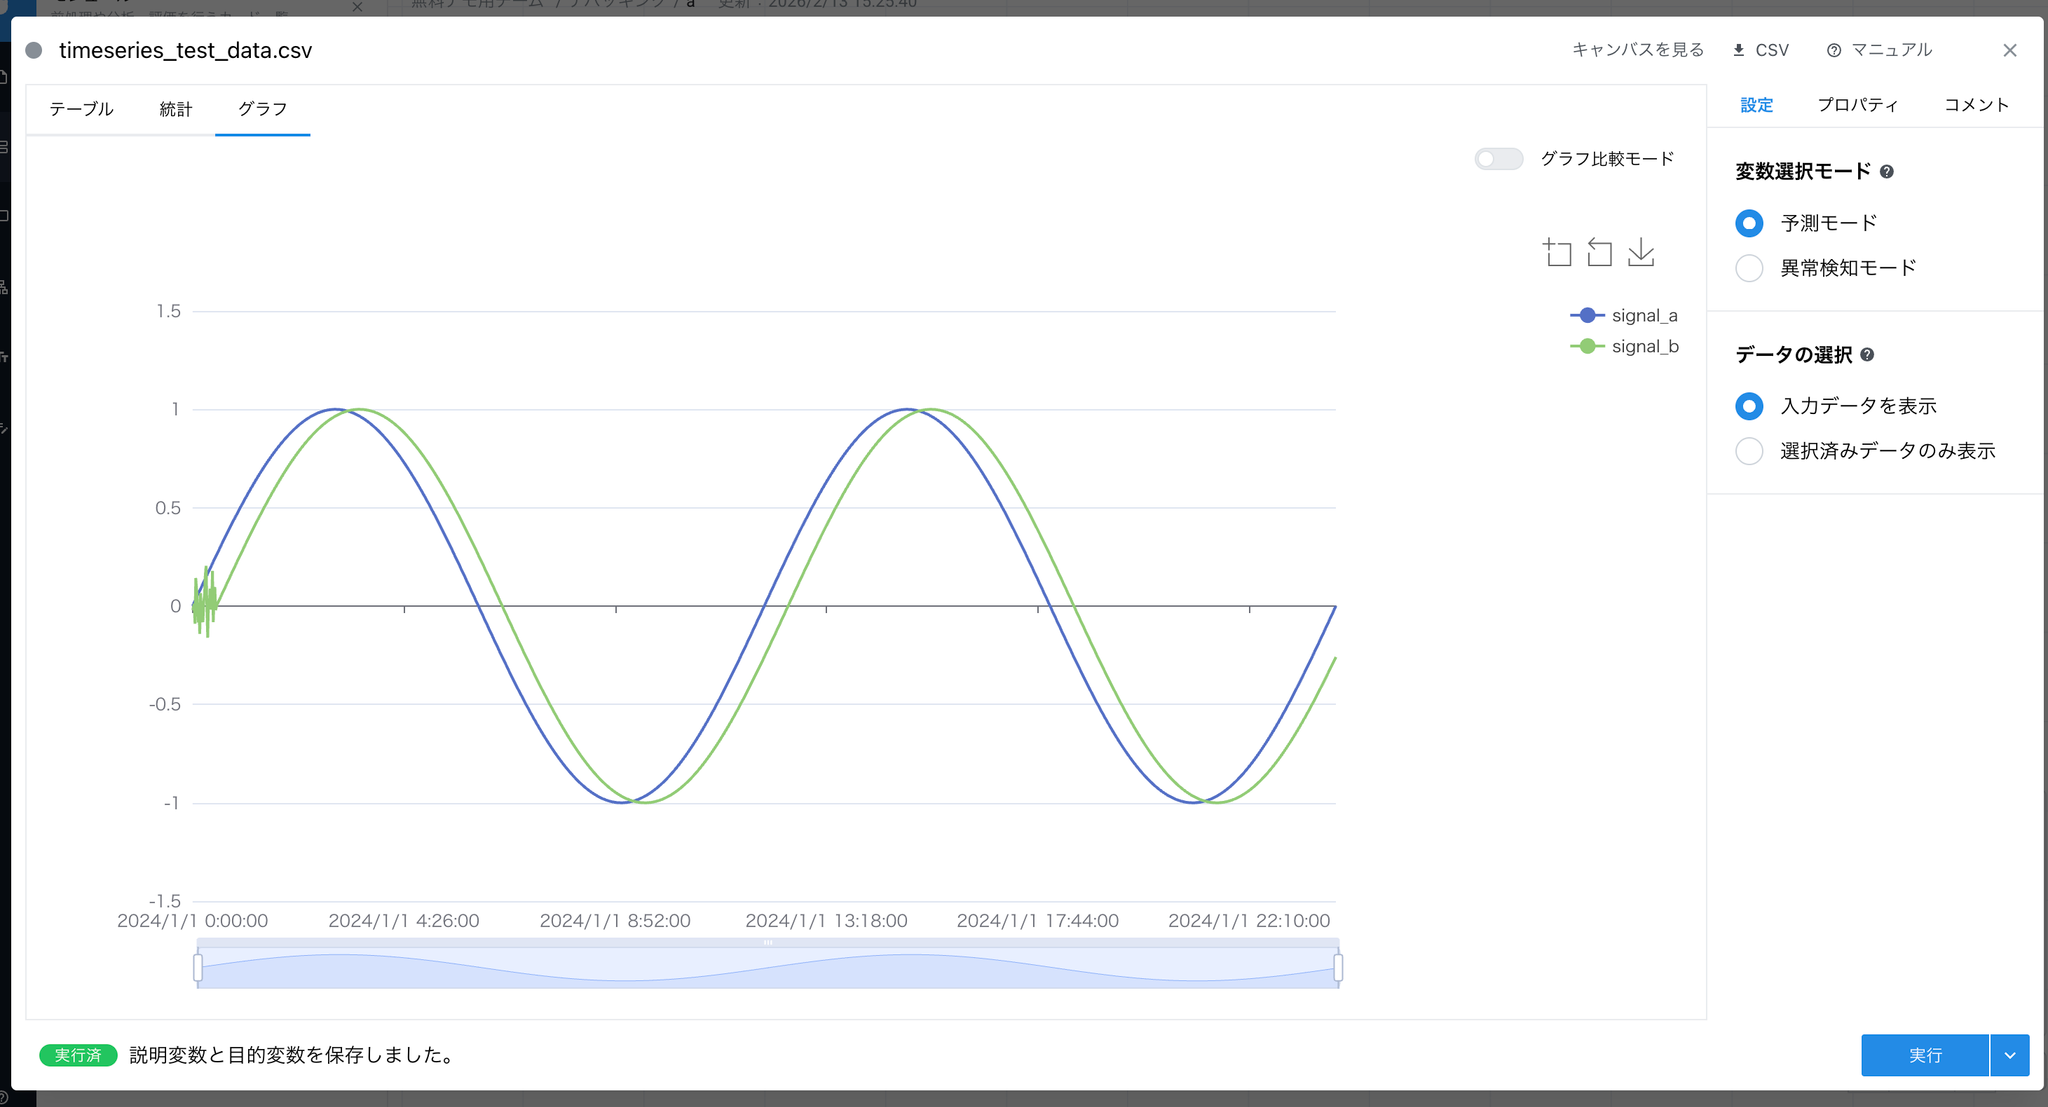Click the 実行 button
This screenshot has width=2048, height=1107.
(1924, 1055)
